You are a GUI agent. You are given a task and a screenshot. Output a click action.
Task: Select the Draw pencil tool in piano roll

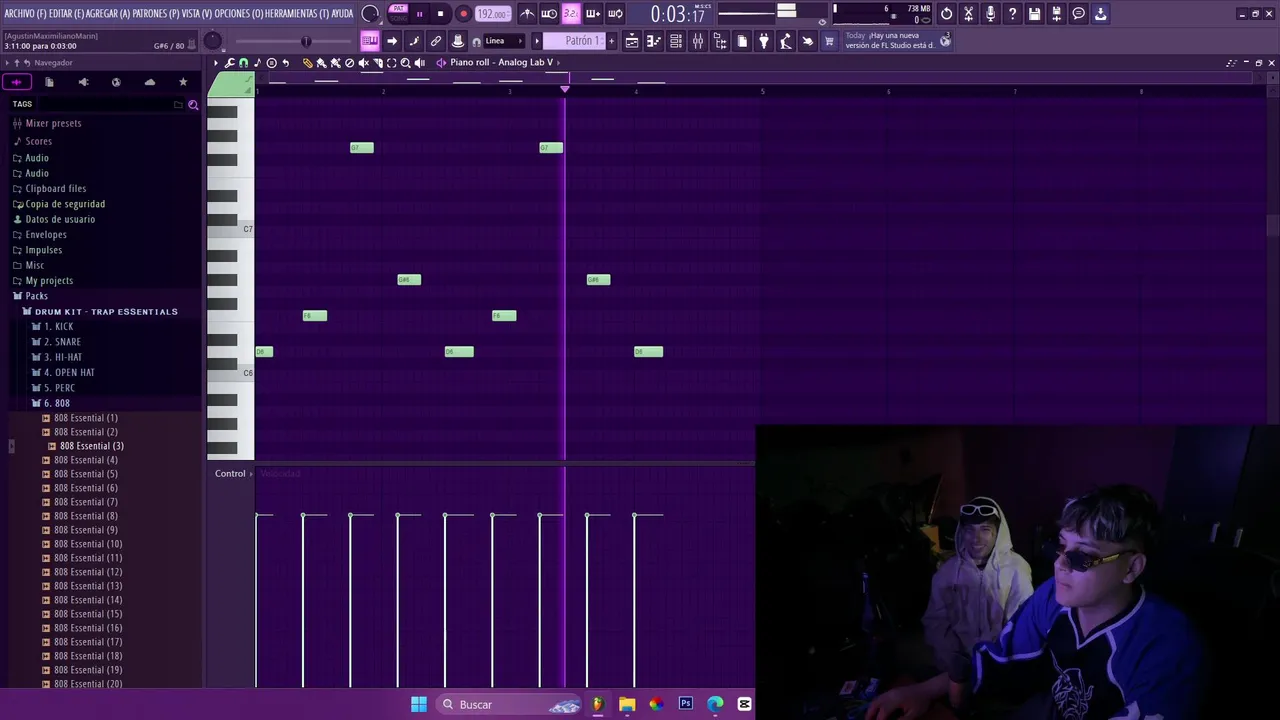tap(307, 63)
